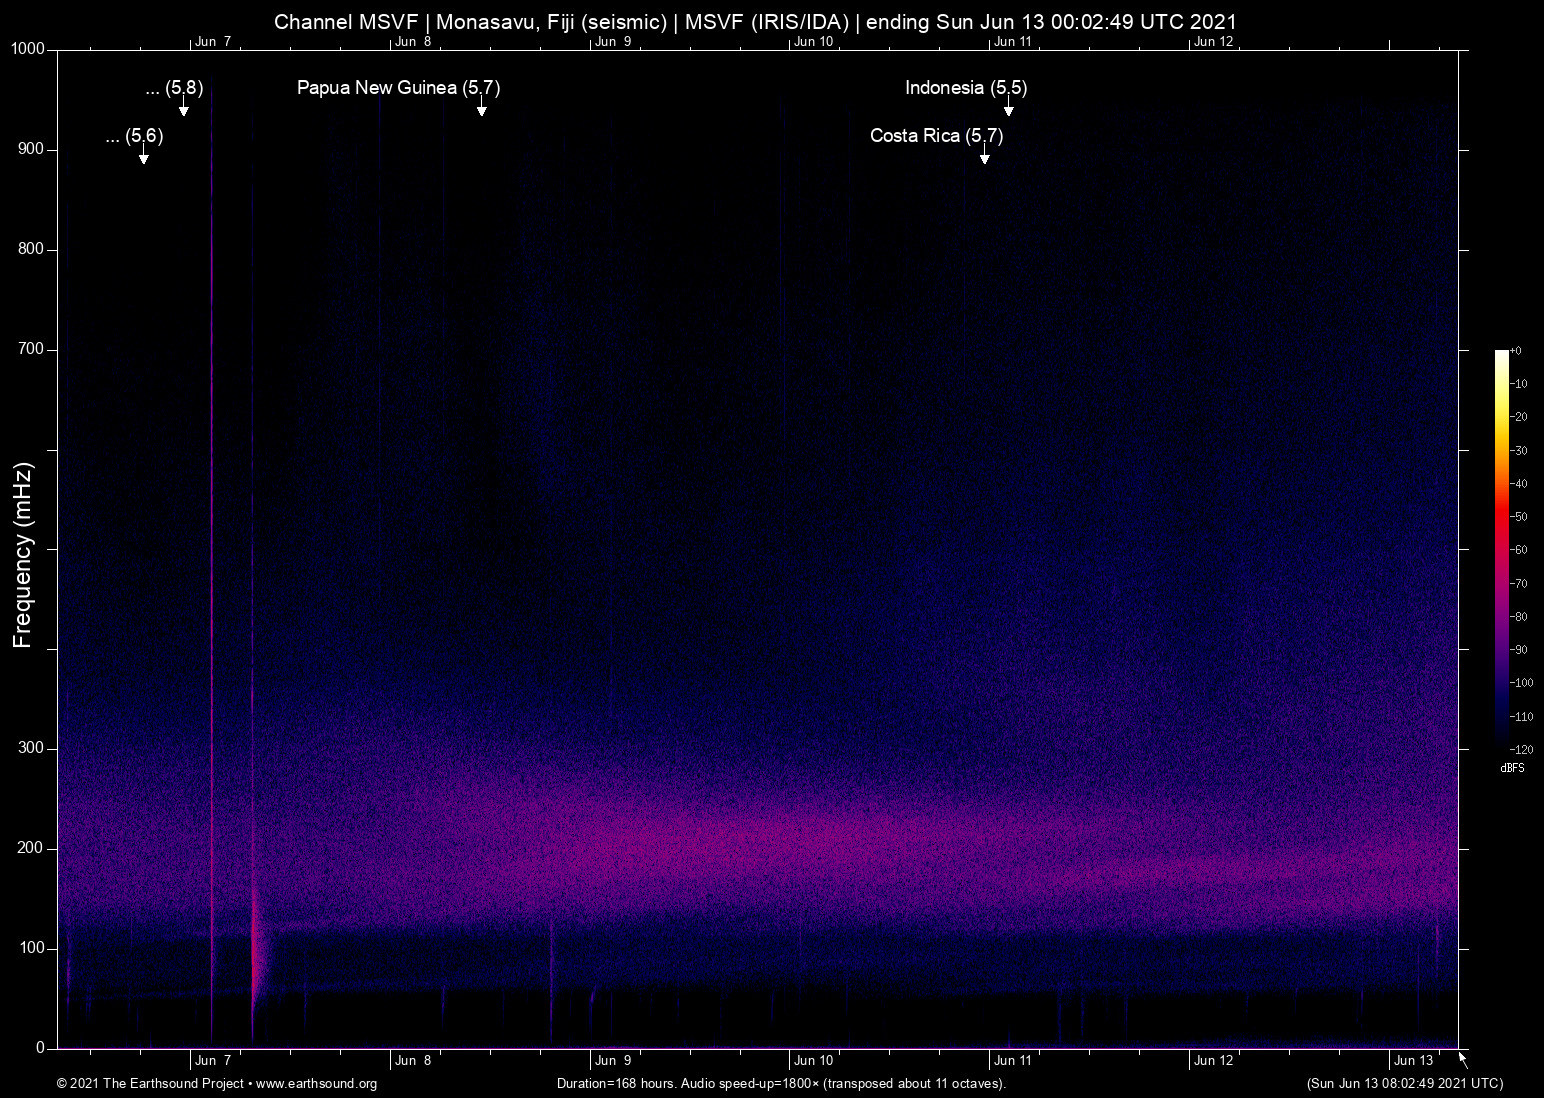Click the arrow marker below Papua New Guinea (5.7)

[x=482, y=106]
